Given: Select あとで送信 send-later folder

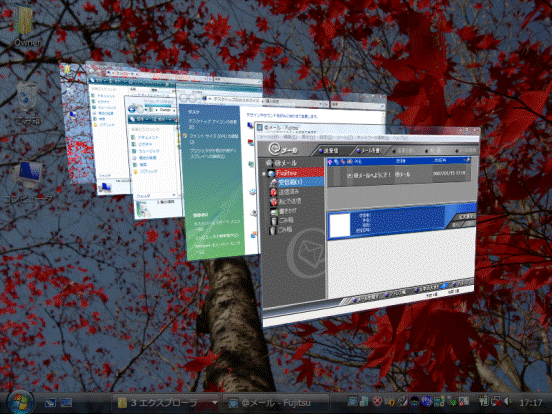Looking at the screenshot, I should 290,201.
